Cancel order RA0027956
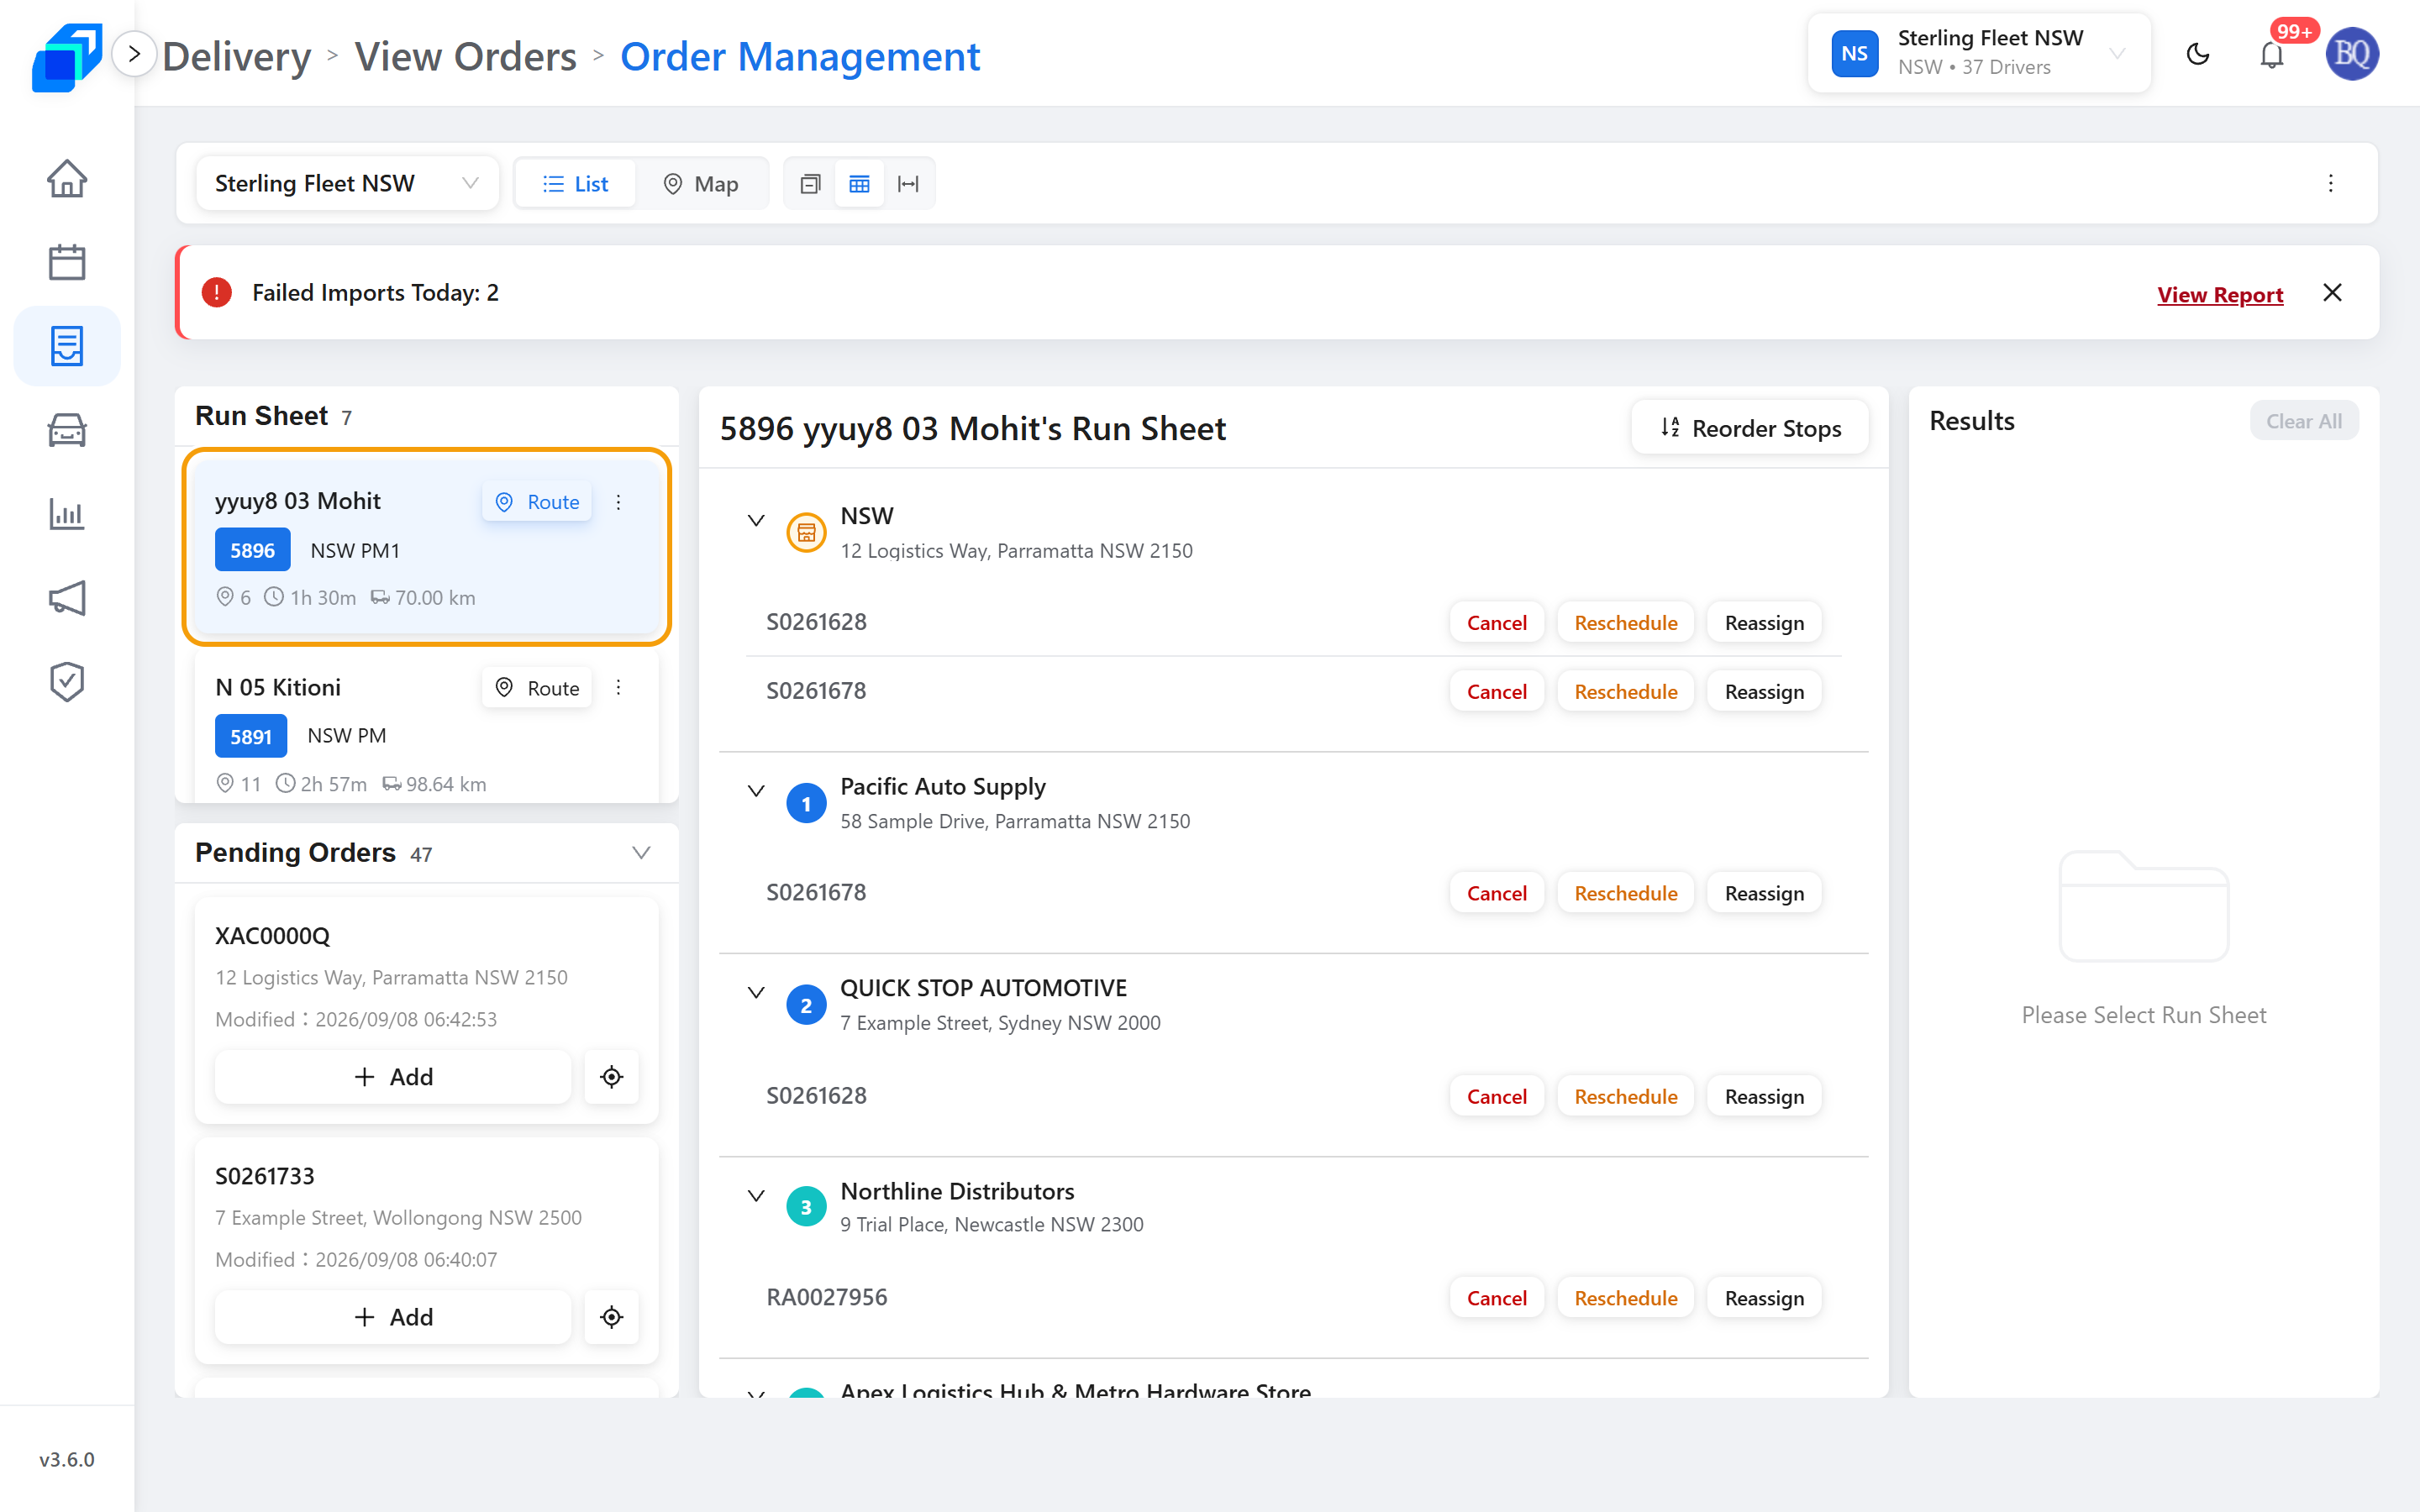 [x=1496, y=1298]
